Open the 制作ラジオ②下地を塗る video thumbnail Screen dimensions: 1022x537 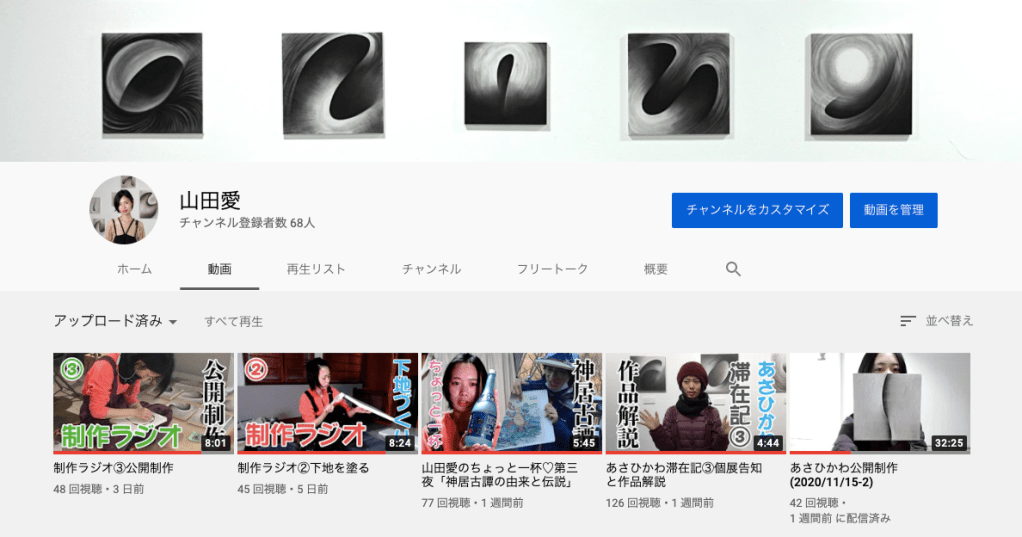327,403
